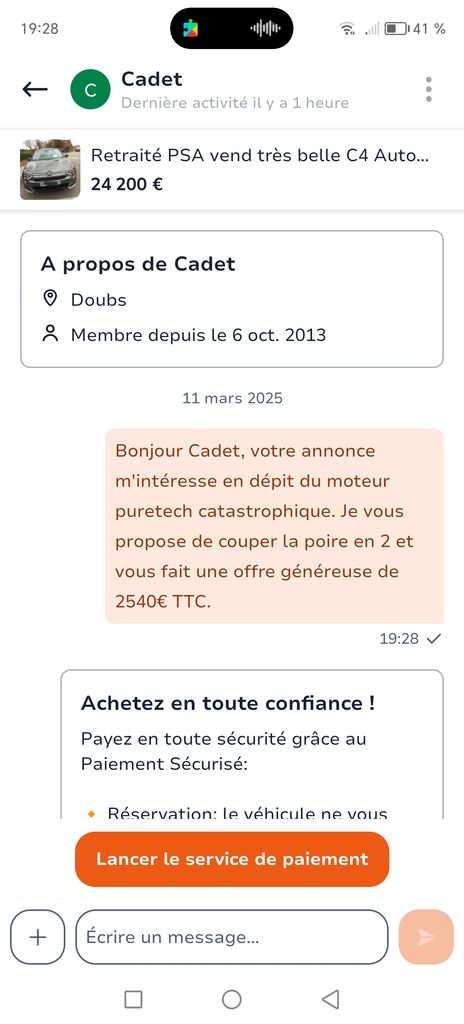Open the three-dot options menu
Screen dimensions: 464x1024
tap(429, 89)
